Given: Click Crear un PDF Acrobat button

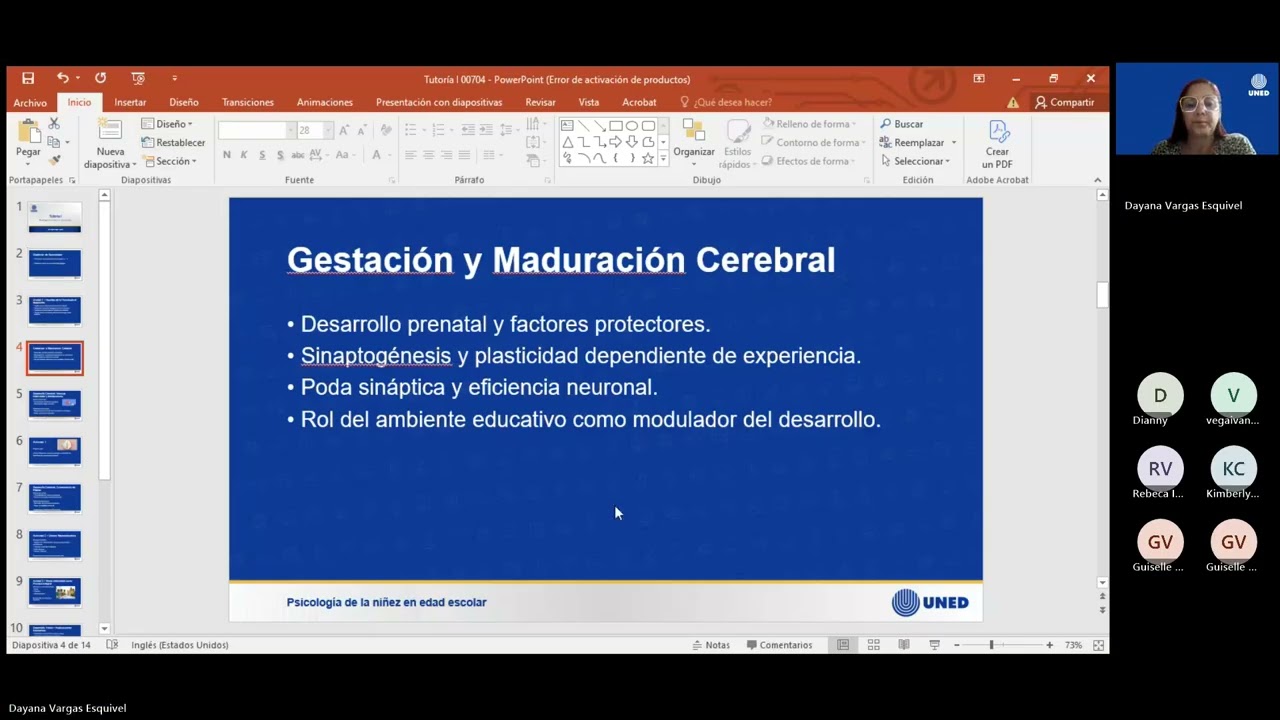Looking at the screenshot, I should 997,145.
